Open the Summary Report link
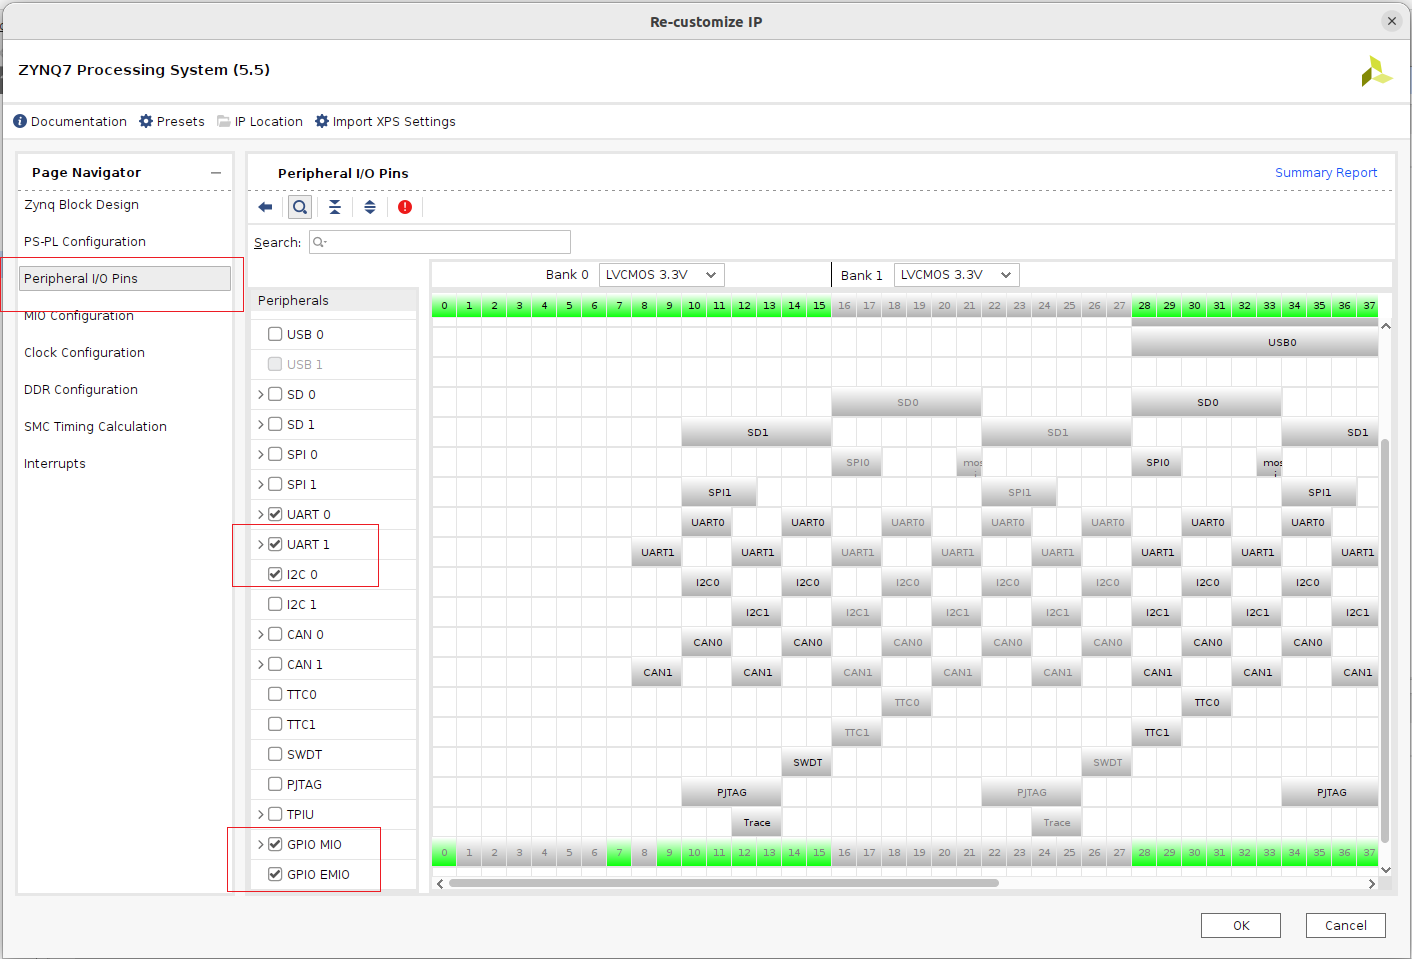 tap(1326, 172)
